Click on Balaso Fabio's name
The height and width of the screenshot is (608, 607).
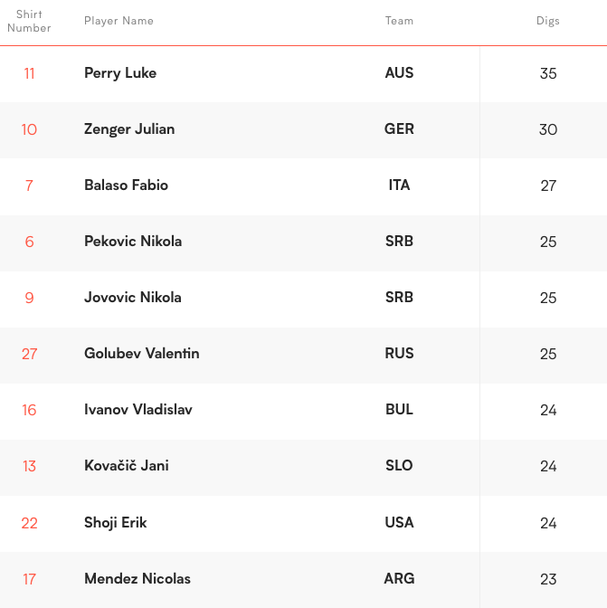pyautogui.click(x=126, y=185)
